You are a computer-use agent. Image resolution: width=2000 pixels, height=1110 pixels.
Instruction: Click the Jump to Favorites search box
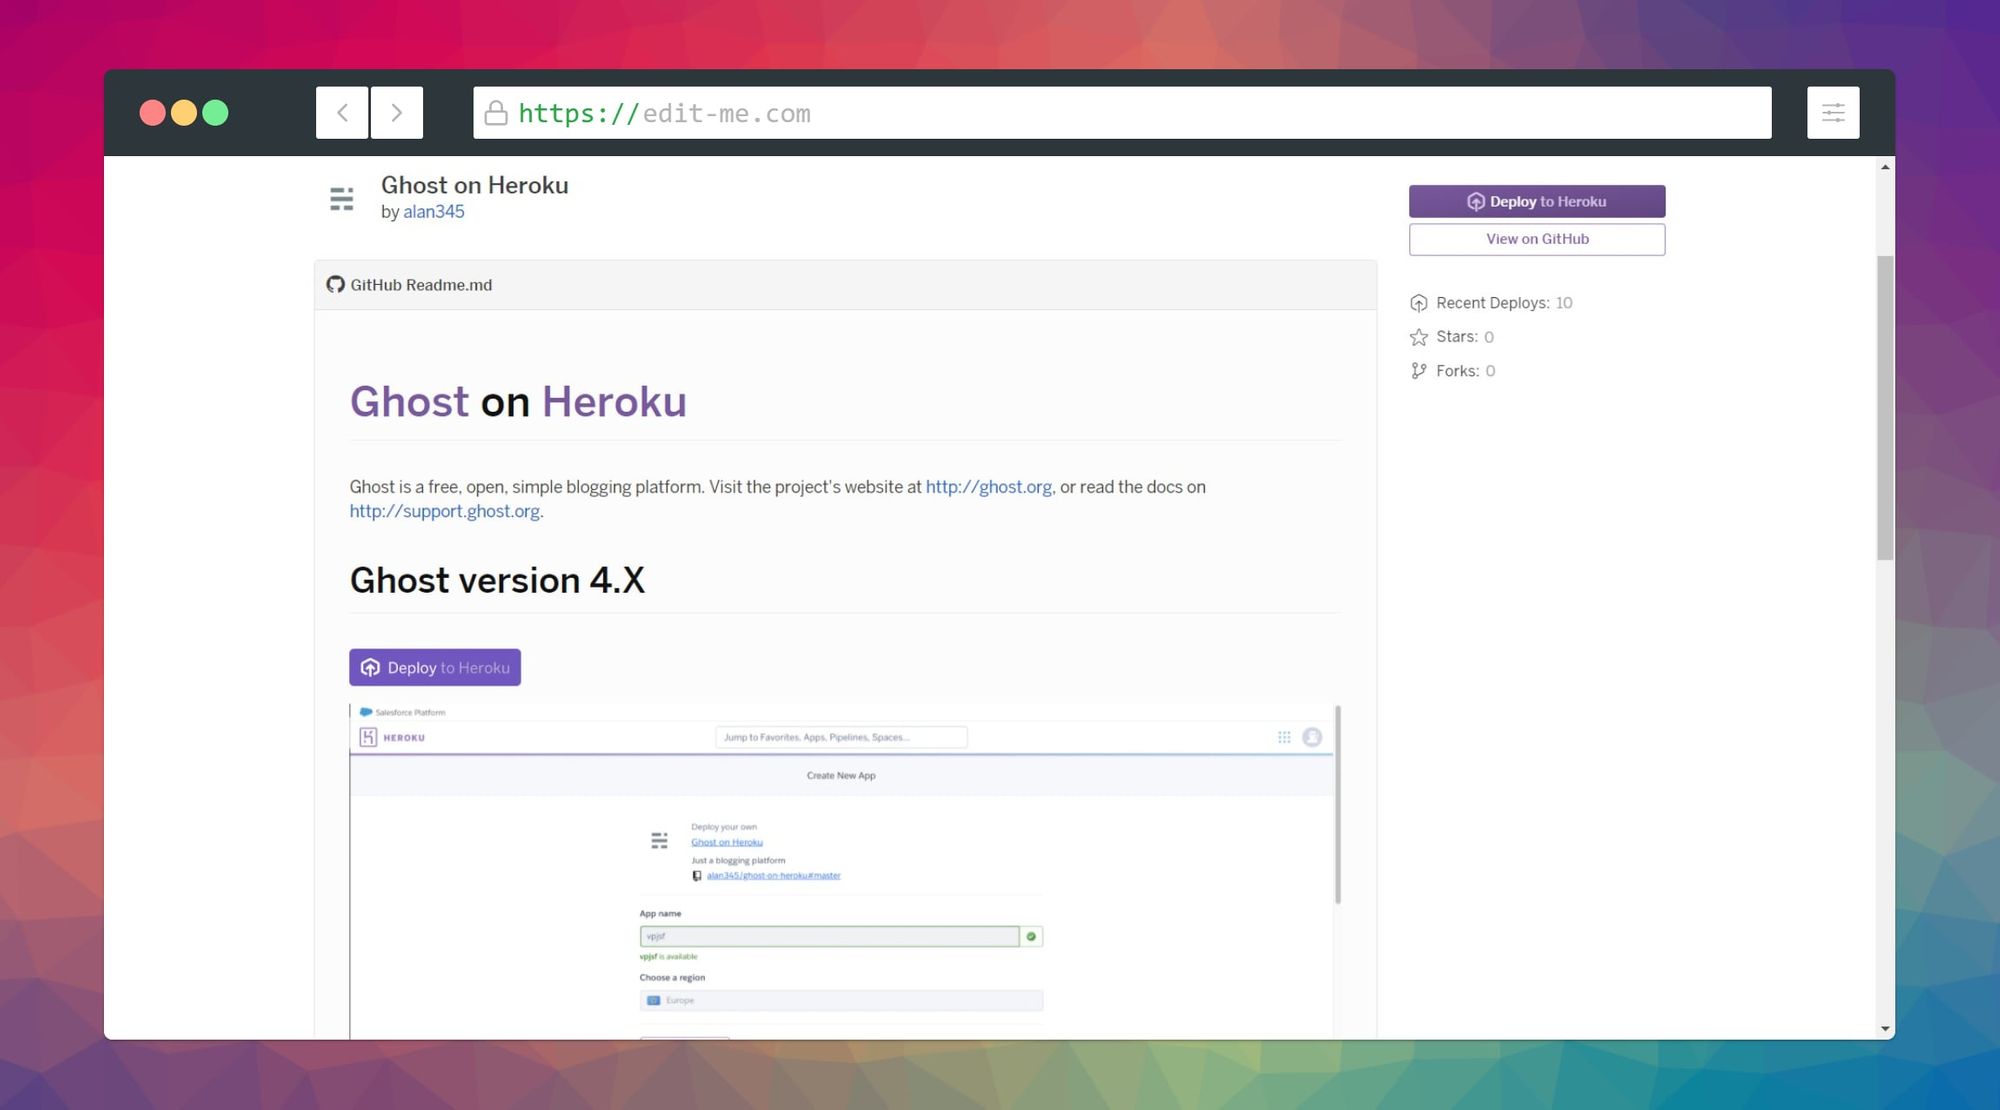[841, 737]
